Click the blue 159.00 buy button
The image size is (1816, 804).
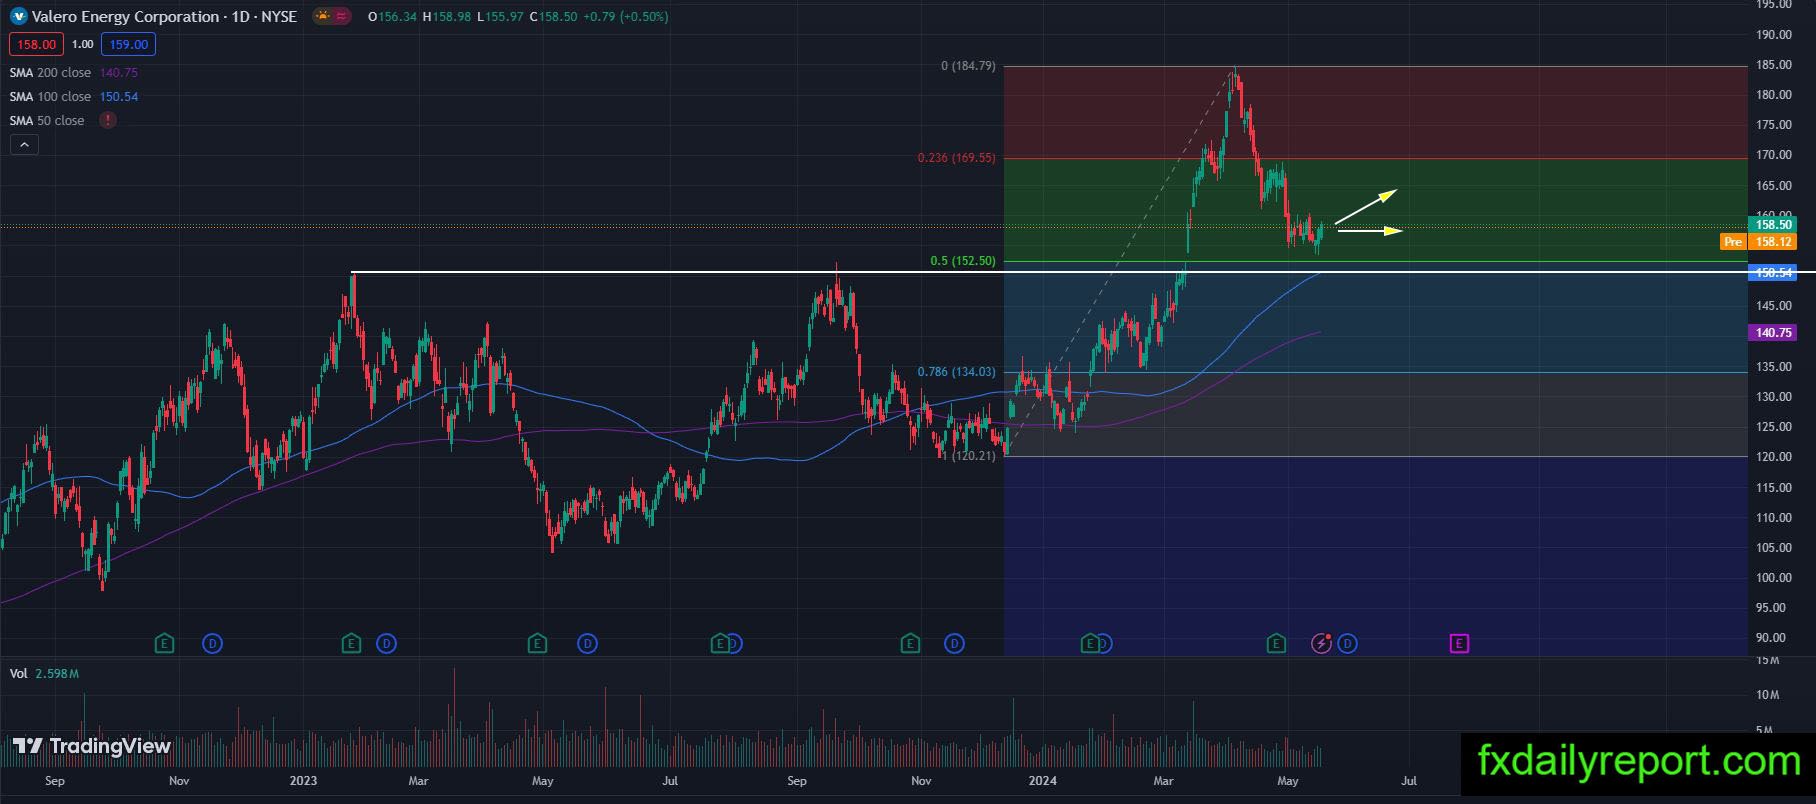[x=129, y=44]
